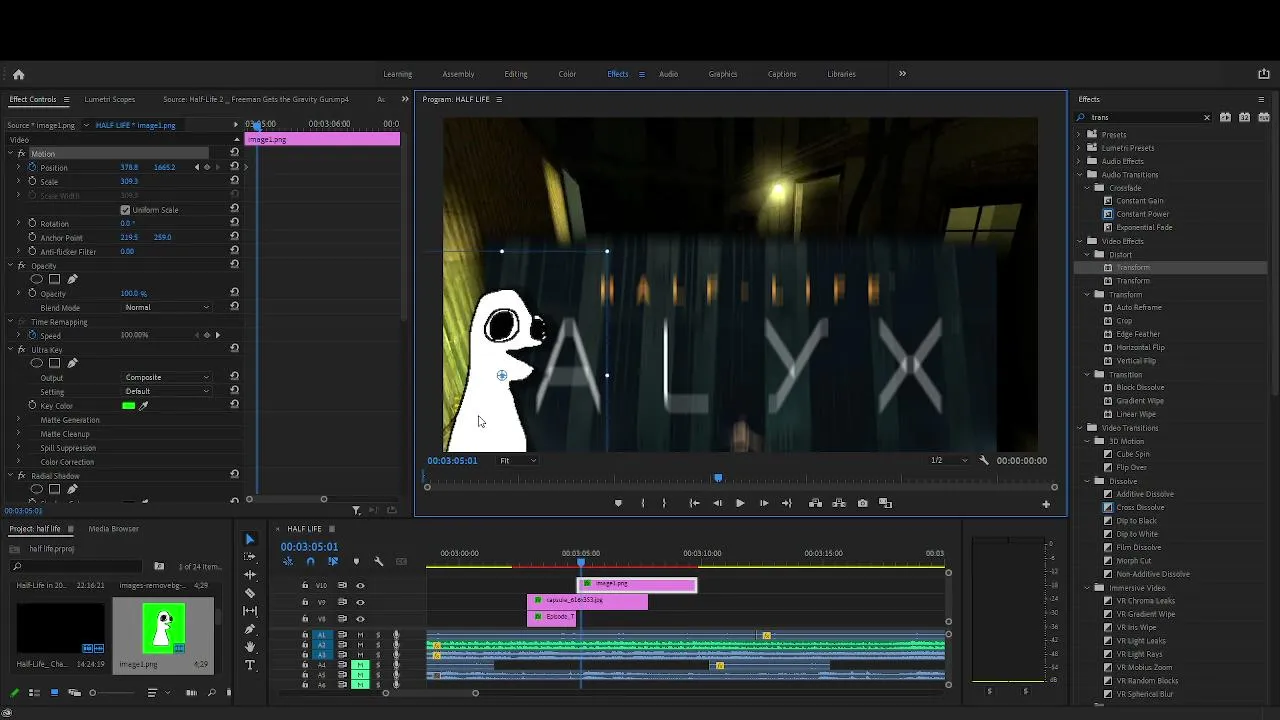Reset the Position parameter
The height and width of the screenshot is (720, 1280).
234,167
